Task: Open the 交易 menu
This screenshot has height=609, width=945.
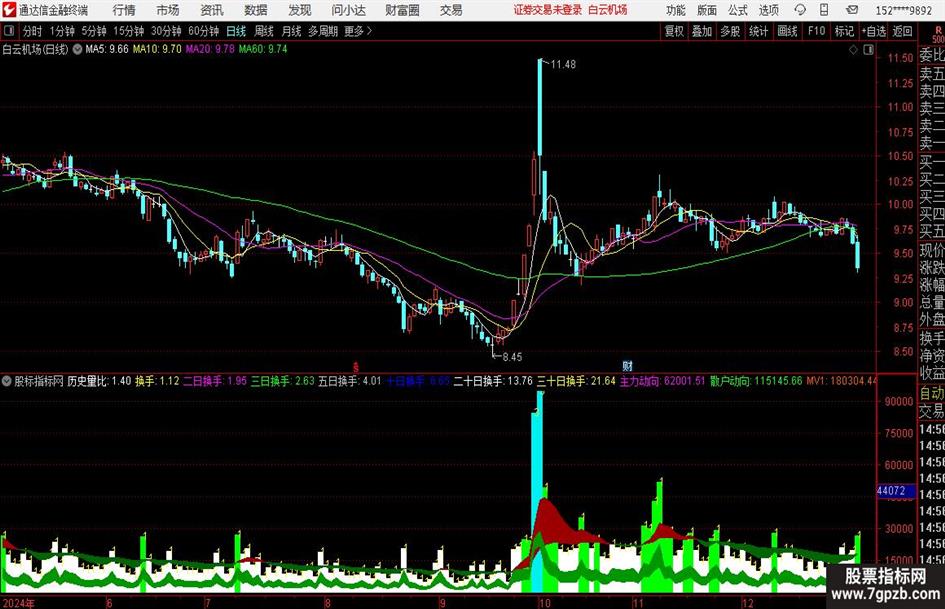Action: point(451,10)
